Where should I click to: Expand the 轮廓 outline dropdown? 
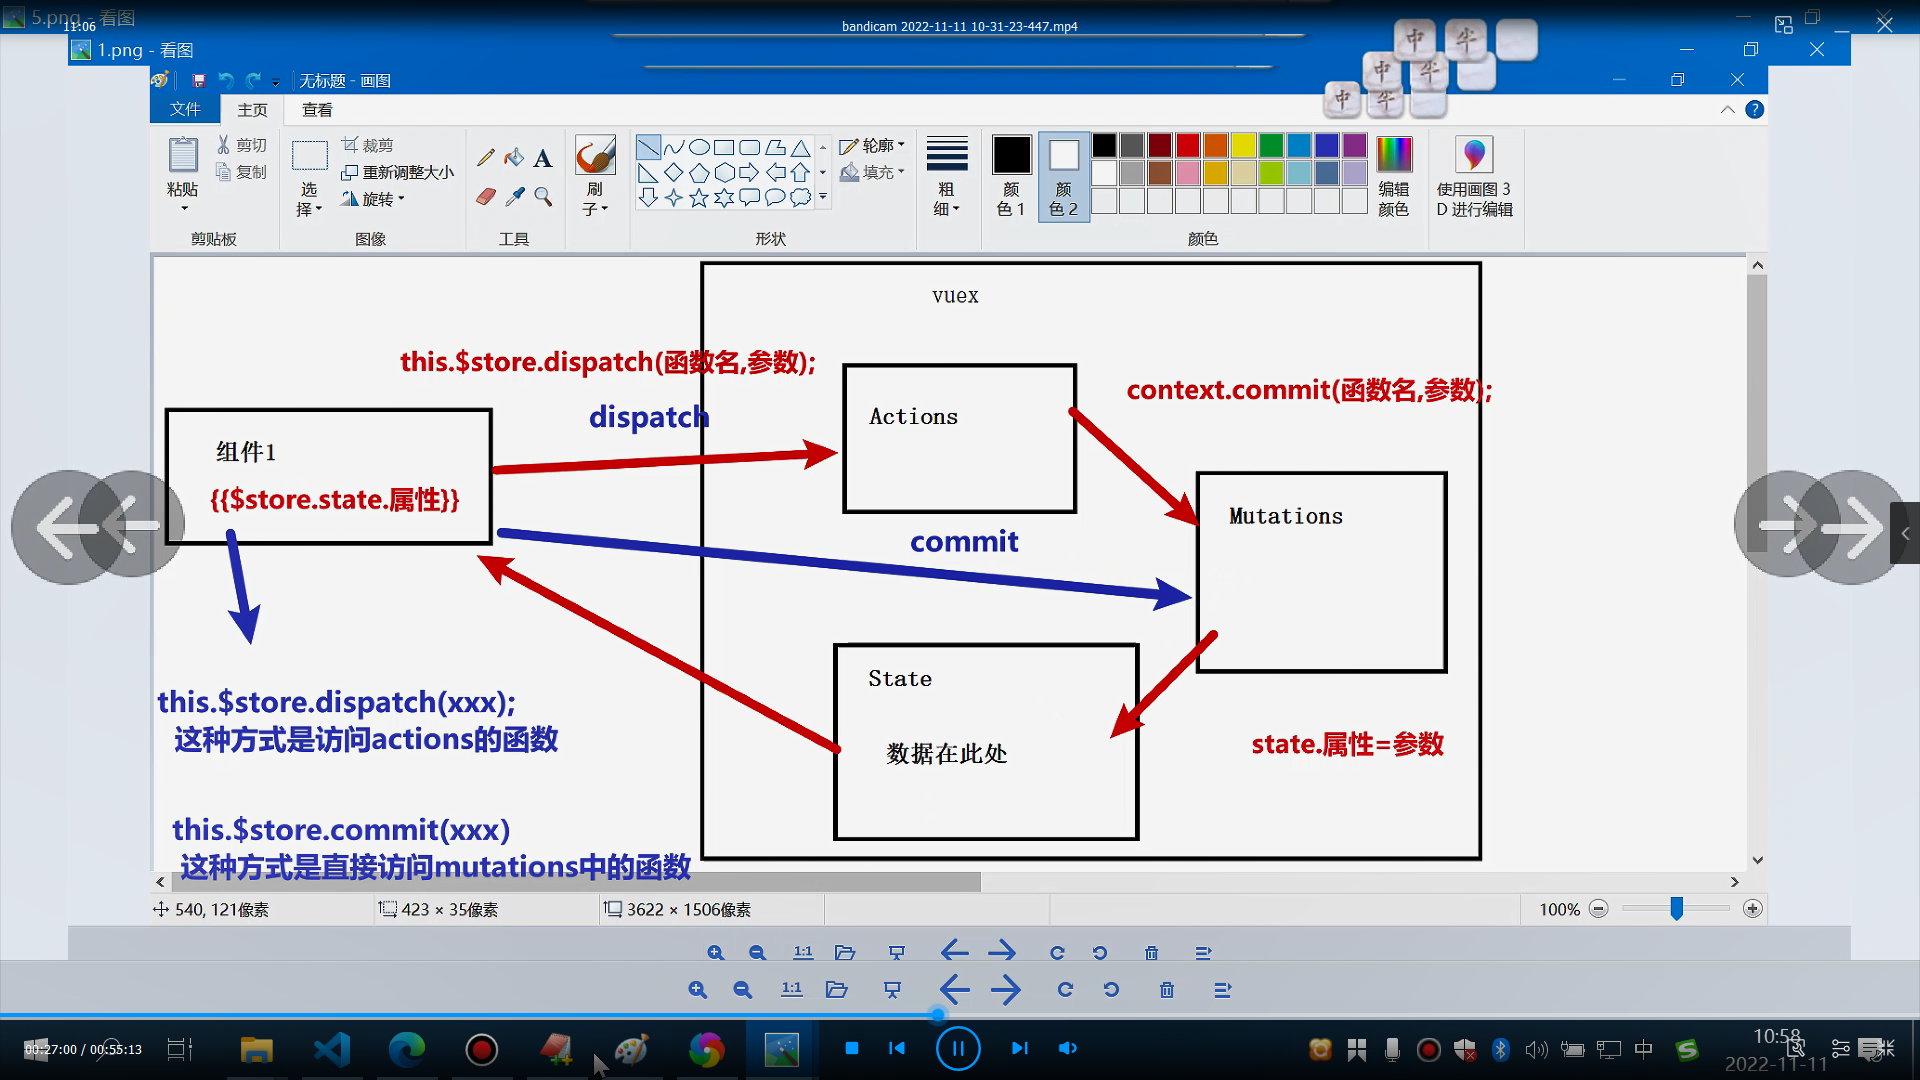[x=907, y=145]
